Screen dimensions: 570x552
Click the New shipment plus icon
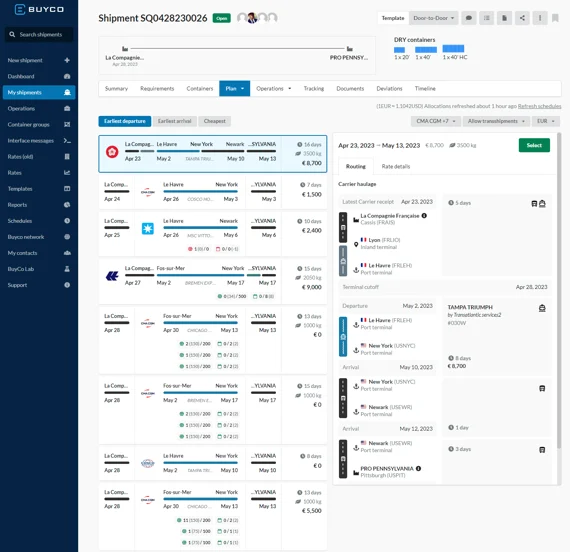click(x=67, y=60)
